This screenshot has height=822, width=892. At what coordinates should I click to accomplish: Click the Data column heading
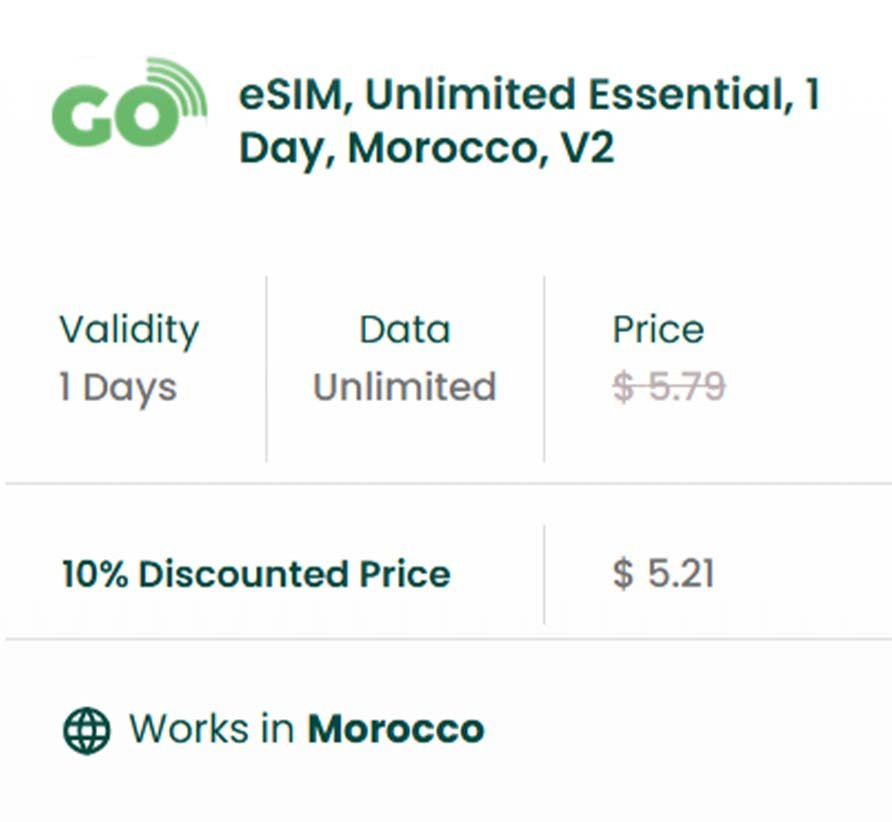tap(405, 329)
